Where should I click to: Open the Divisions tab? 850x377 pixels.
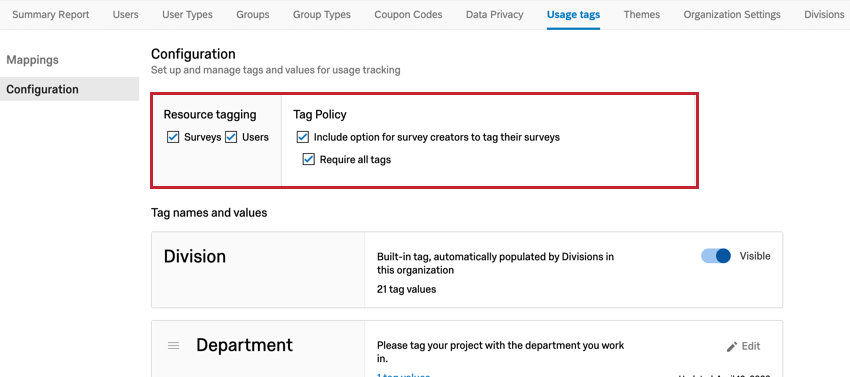(824, 15)
